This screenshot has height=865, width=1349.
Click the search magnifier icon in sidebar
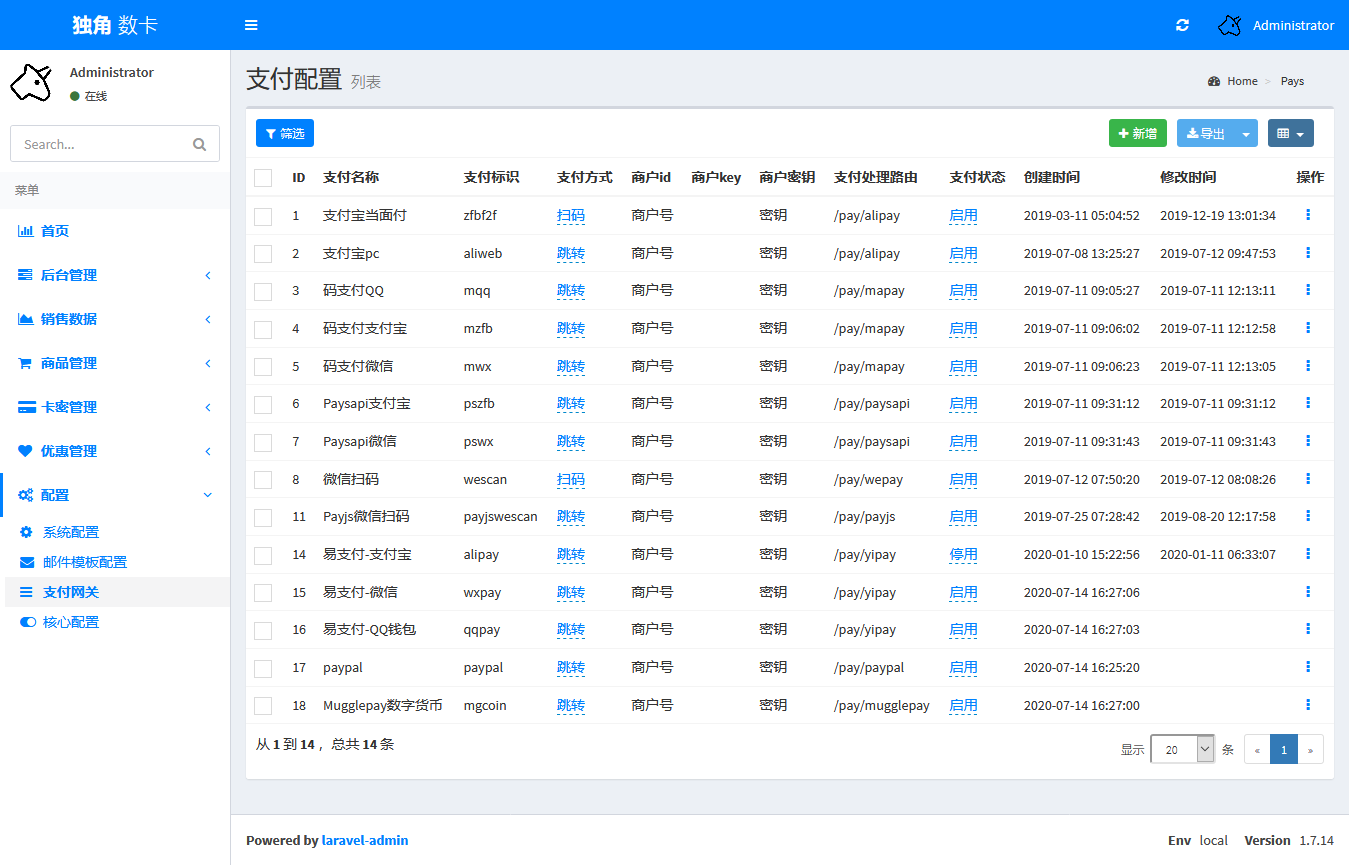(x=200, y=144)
